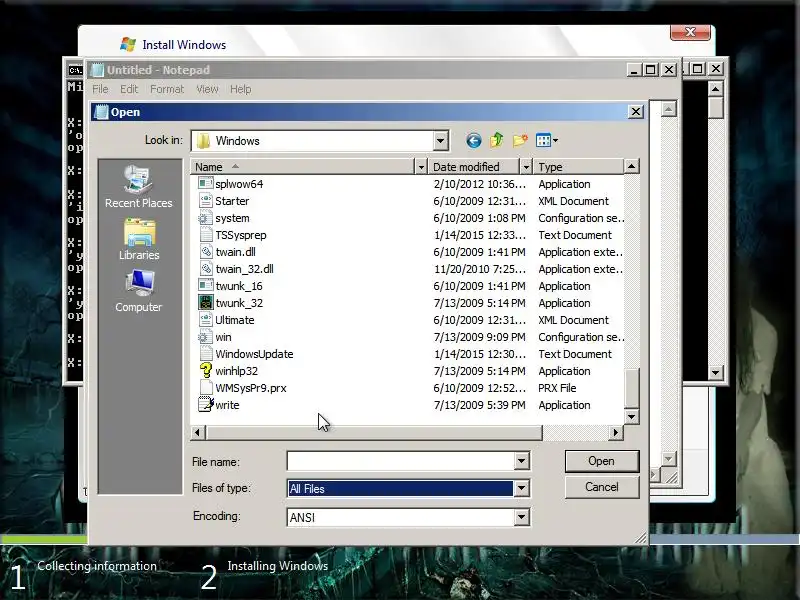800x600 pixels.
Task: Close the Install Windows window
Action: [690, 32]
